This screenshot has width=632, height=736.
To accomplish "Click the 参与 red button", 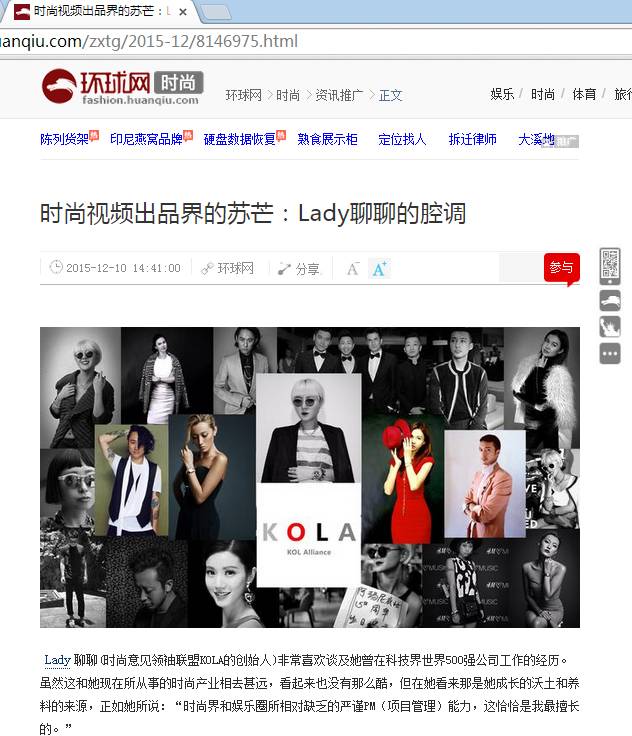I will [562, 268].
